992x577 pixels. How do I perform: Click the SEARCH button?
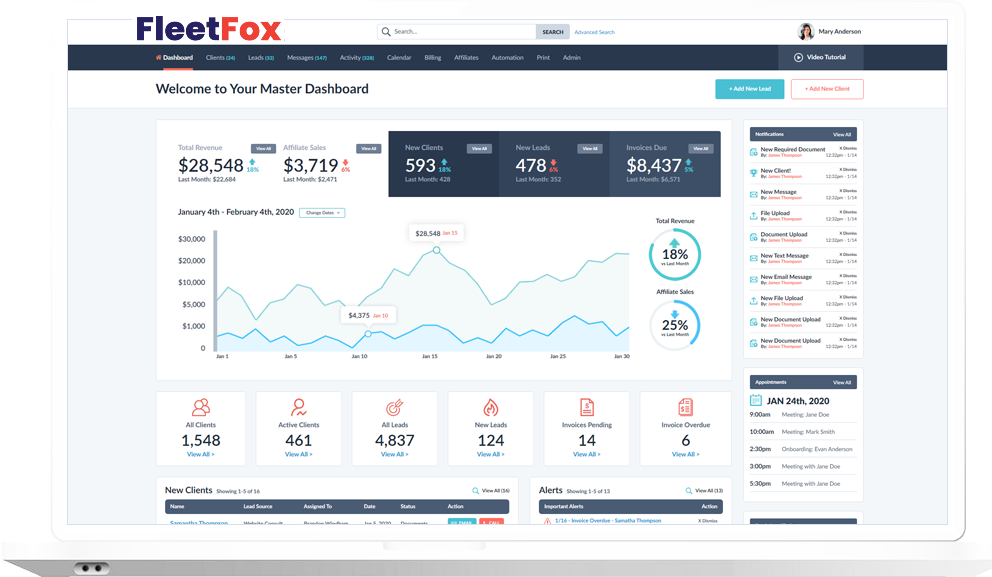pos(552,32)
